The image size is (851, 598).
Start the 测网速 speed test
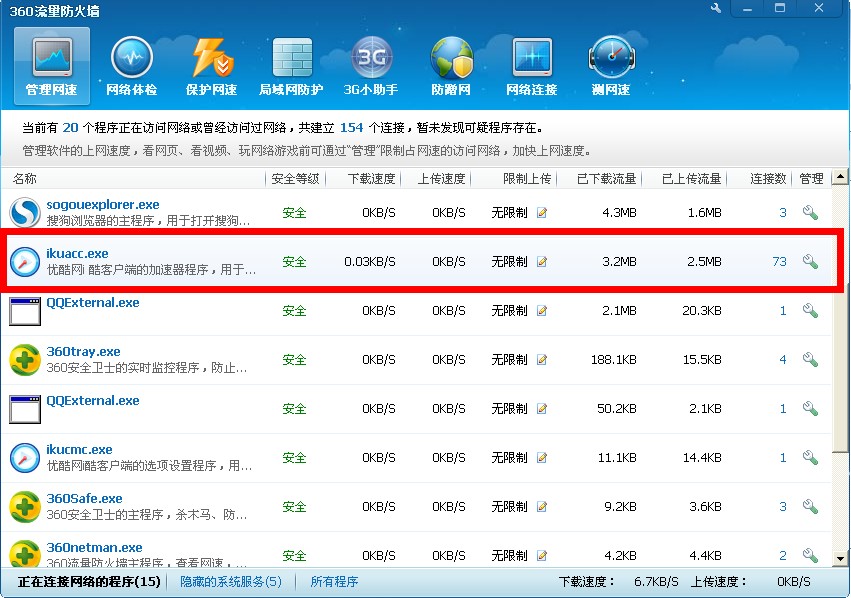[x=611, y=66]
